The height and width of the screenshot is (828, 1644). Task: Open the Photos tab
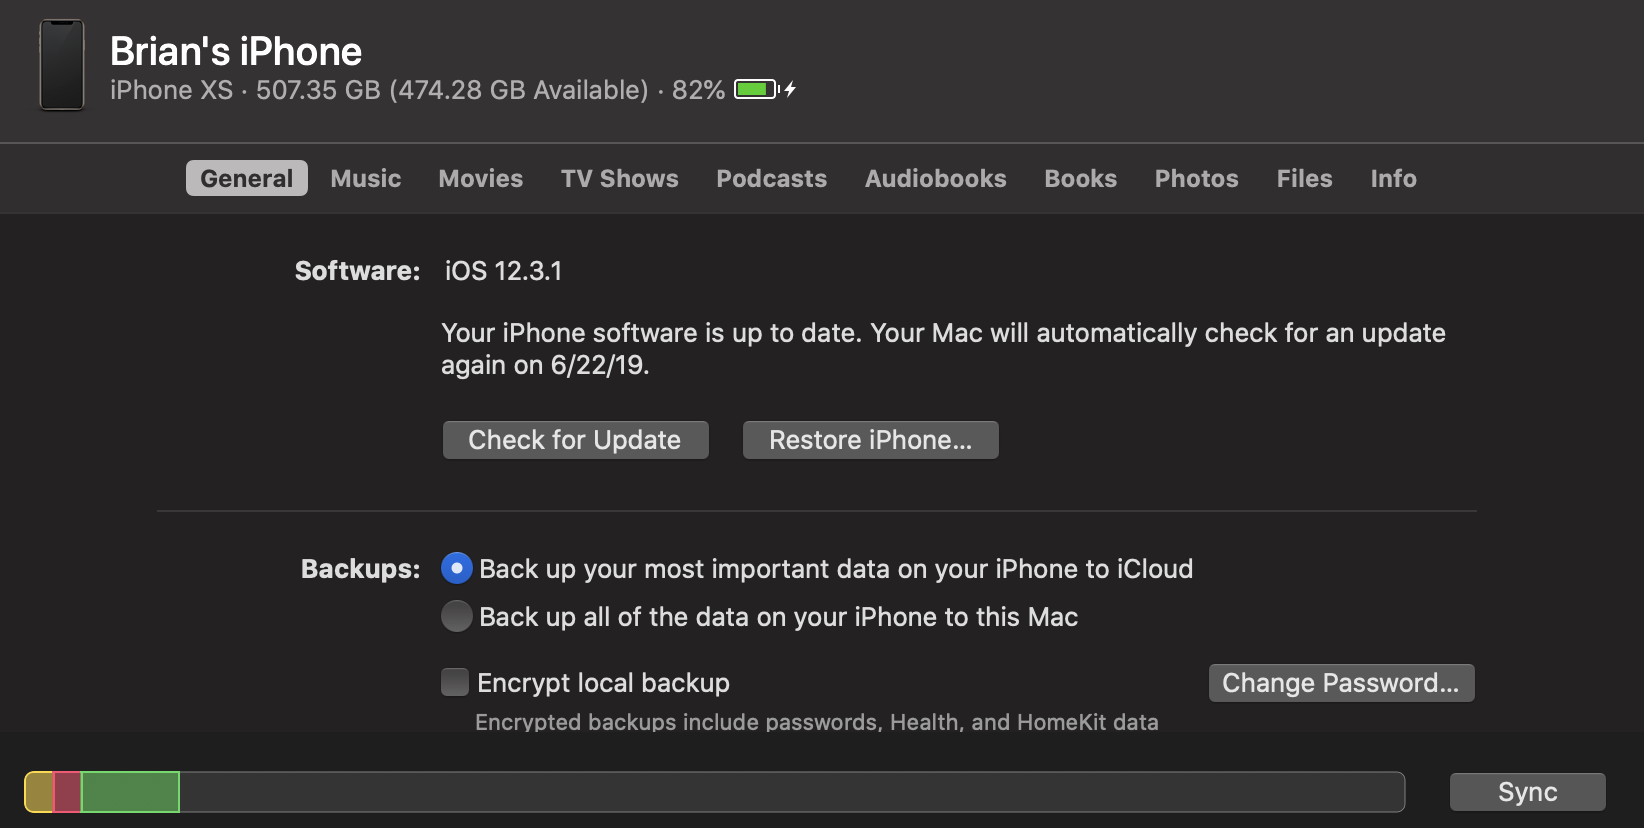[1197, 179]
